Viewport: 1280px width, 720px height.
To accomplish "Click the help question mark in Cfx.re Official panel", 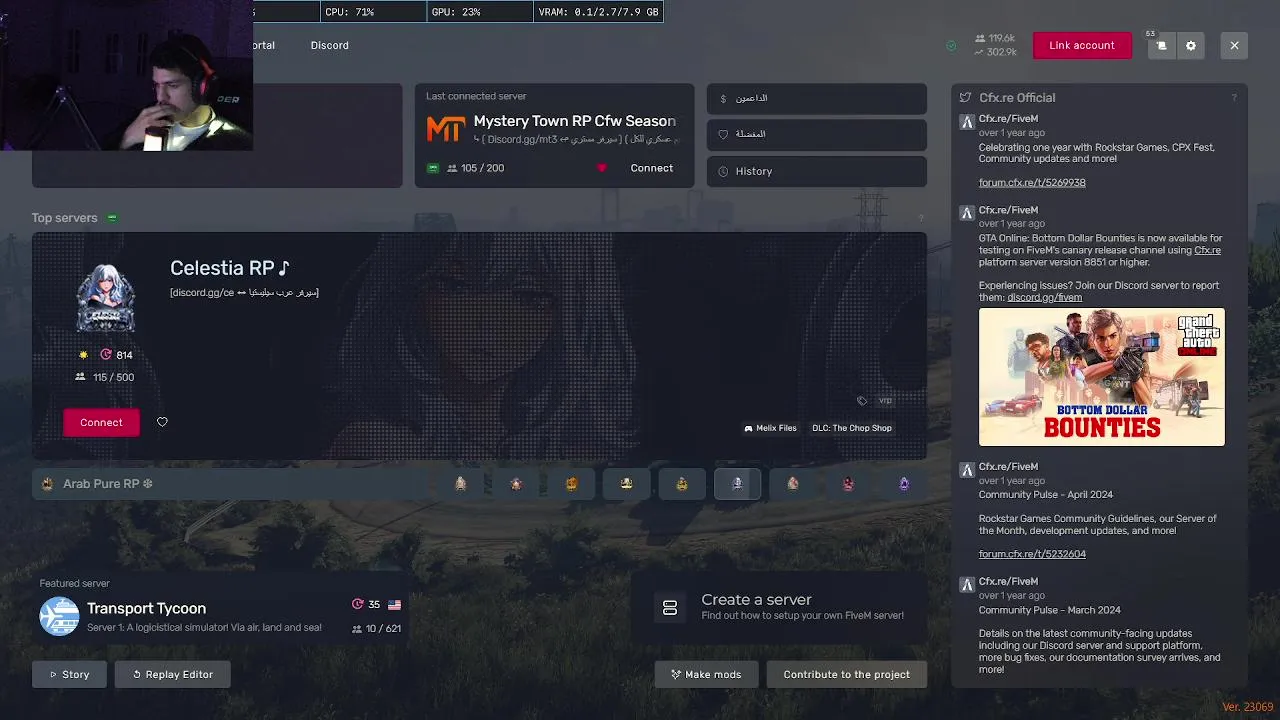I will pos(1234,97).
